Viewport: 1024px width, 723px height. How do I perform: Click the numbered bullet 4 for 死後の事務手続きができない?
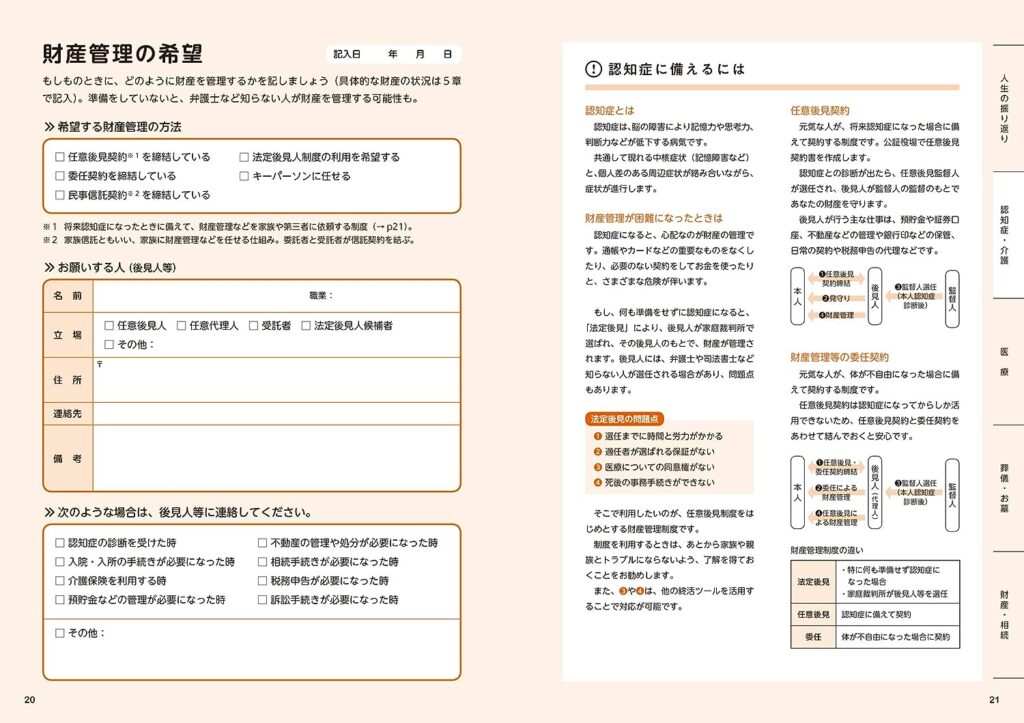click(x=598, y=483)
